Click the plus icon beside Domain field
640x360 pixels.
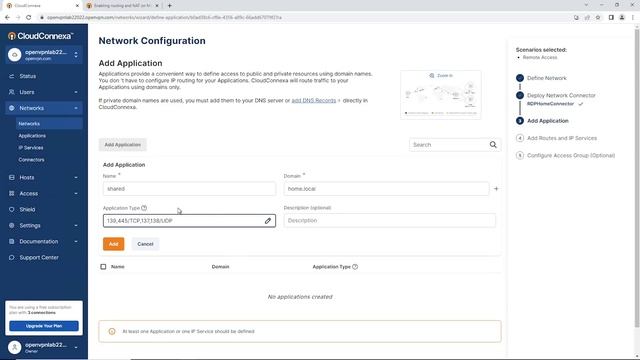496,189
